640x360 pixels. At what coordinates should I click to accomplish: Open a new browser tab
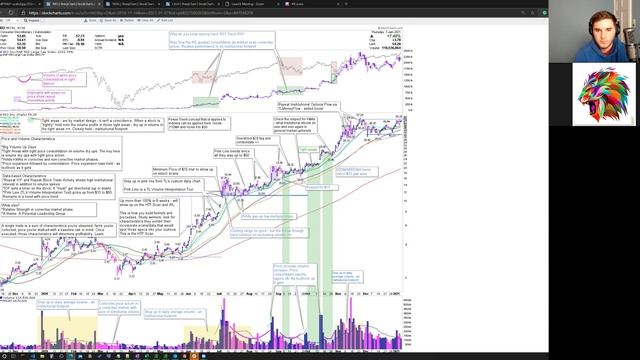coord(346,4)
